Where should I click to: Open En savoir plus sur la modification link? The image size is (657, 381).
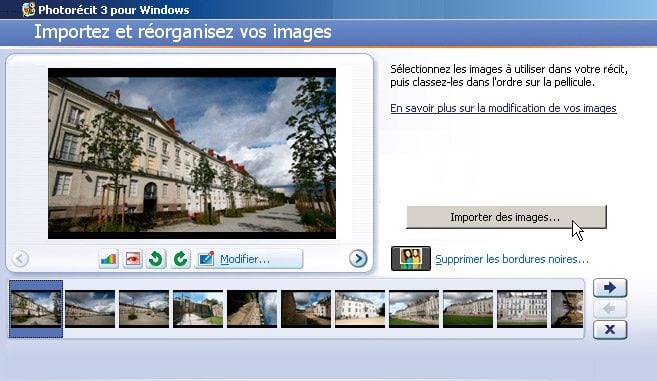pos(503,108)
